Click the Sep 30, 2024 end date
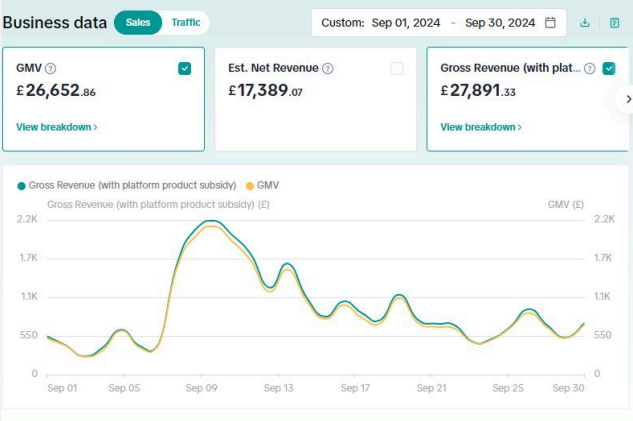The height and width of the screenshot is (421, 633). click(x=500, y=23)
